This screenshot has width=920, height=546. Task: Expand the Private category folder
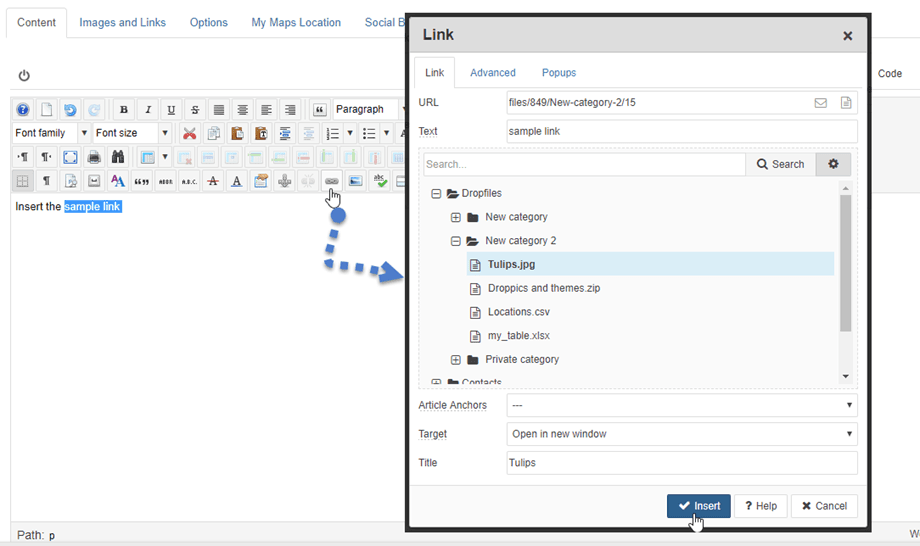click(x=456, y=360)
